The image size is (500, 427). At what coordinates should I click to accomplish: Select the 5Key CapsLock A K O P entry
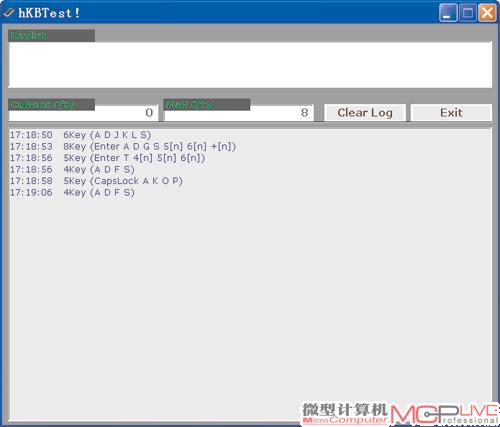[96, 181]
